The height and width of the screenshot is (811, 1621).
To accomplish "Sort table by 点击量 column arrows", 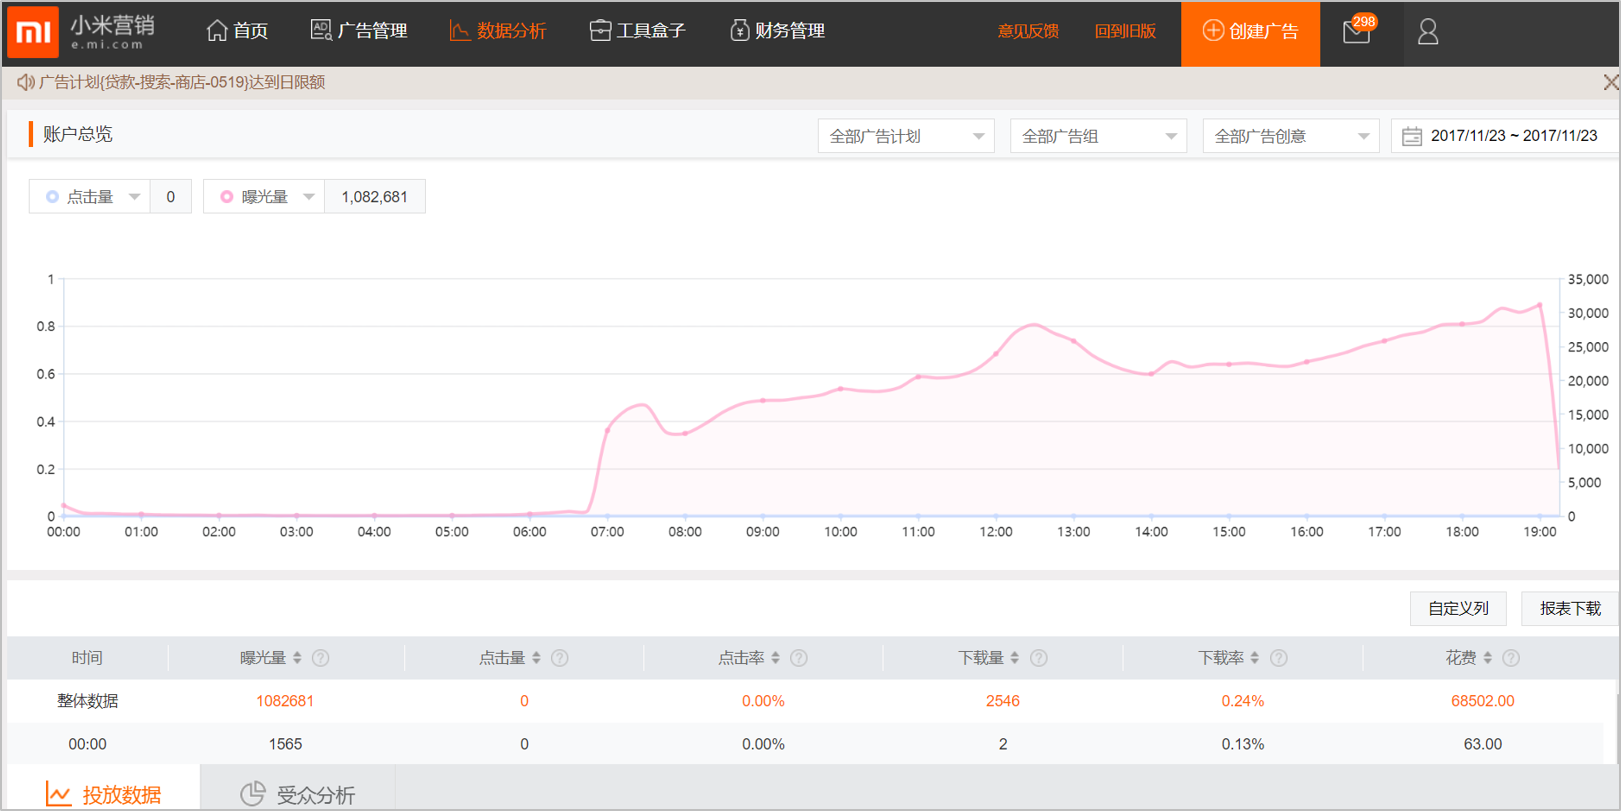I will point(537,658).
